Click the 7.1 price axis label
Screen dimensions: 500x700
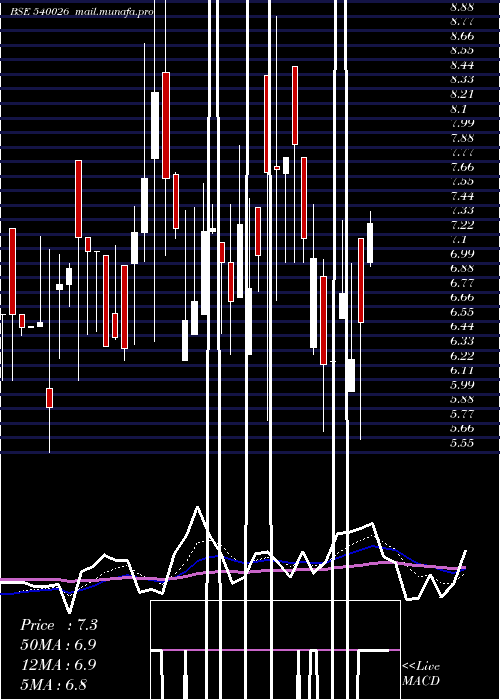coord(458,240)
